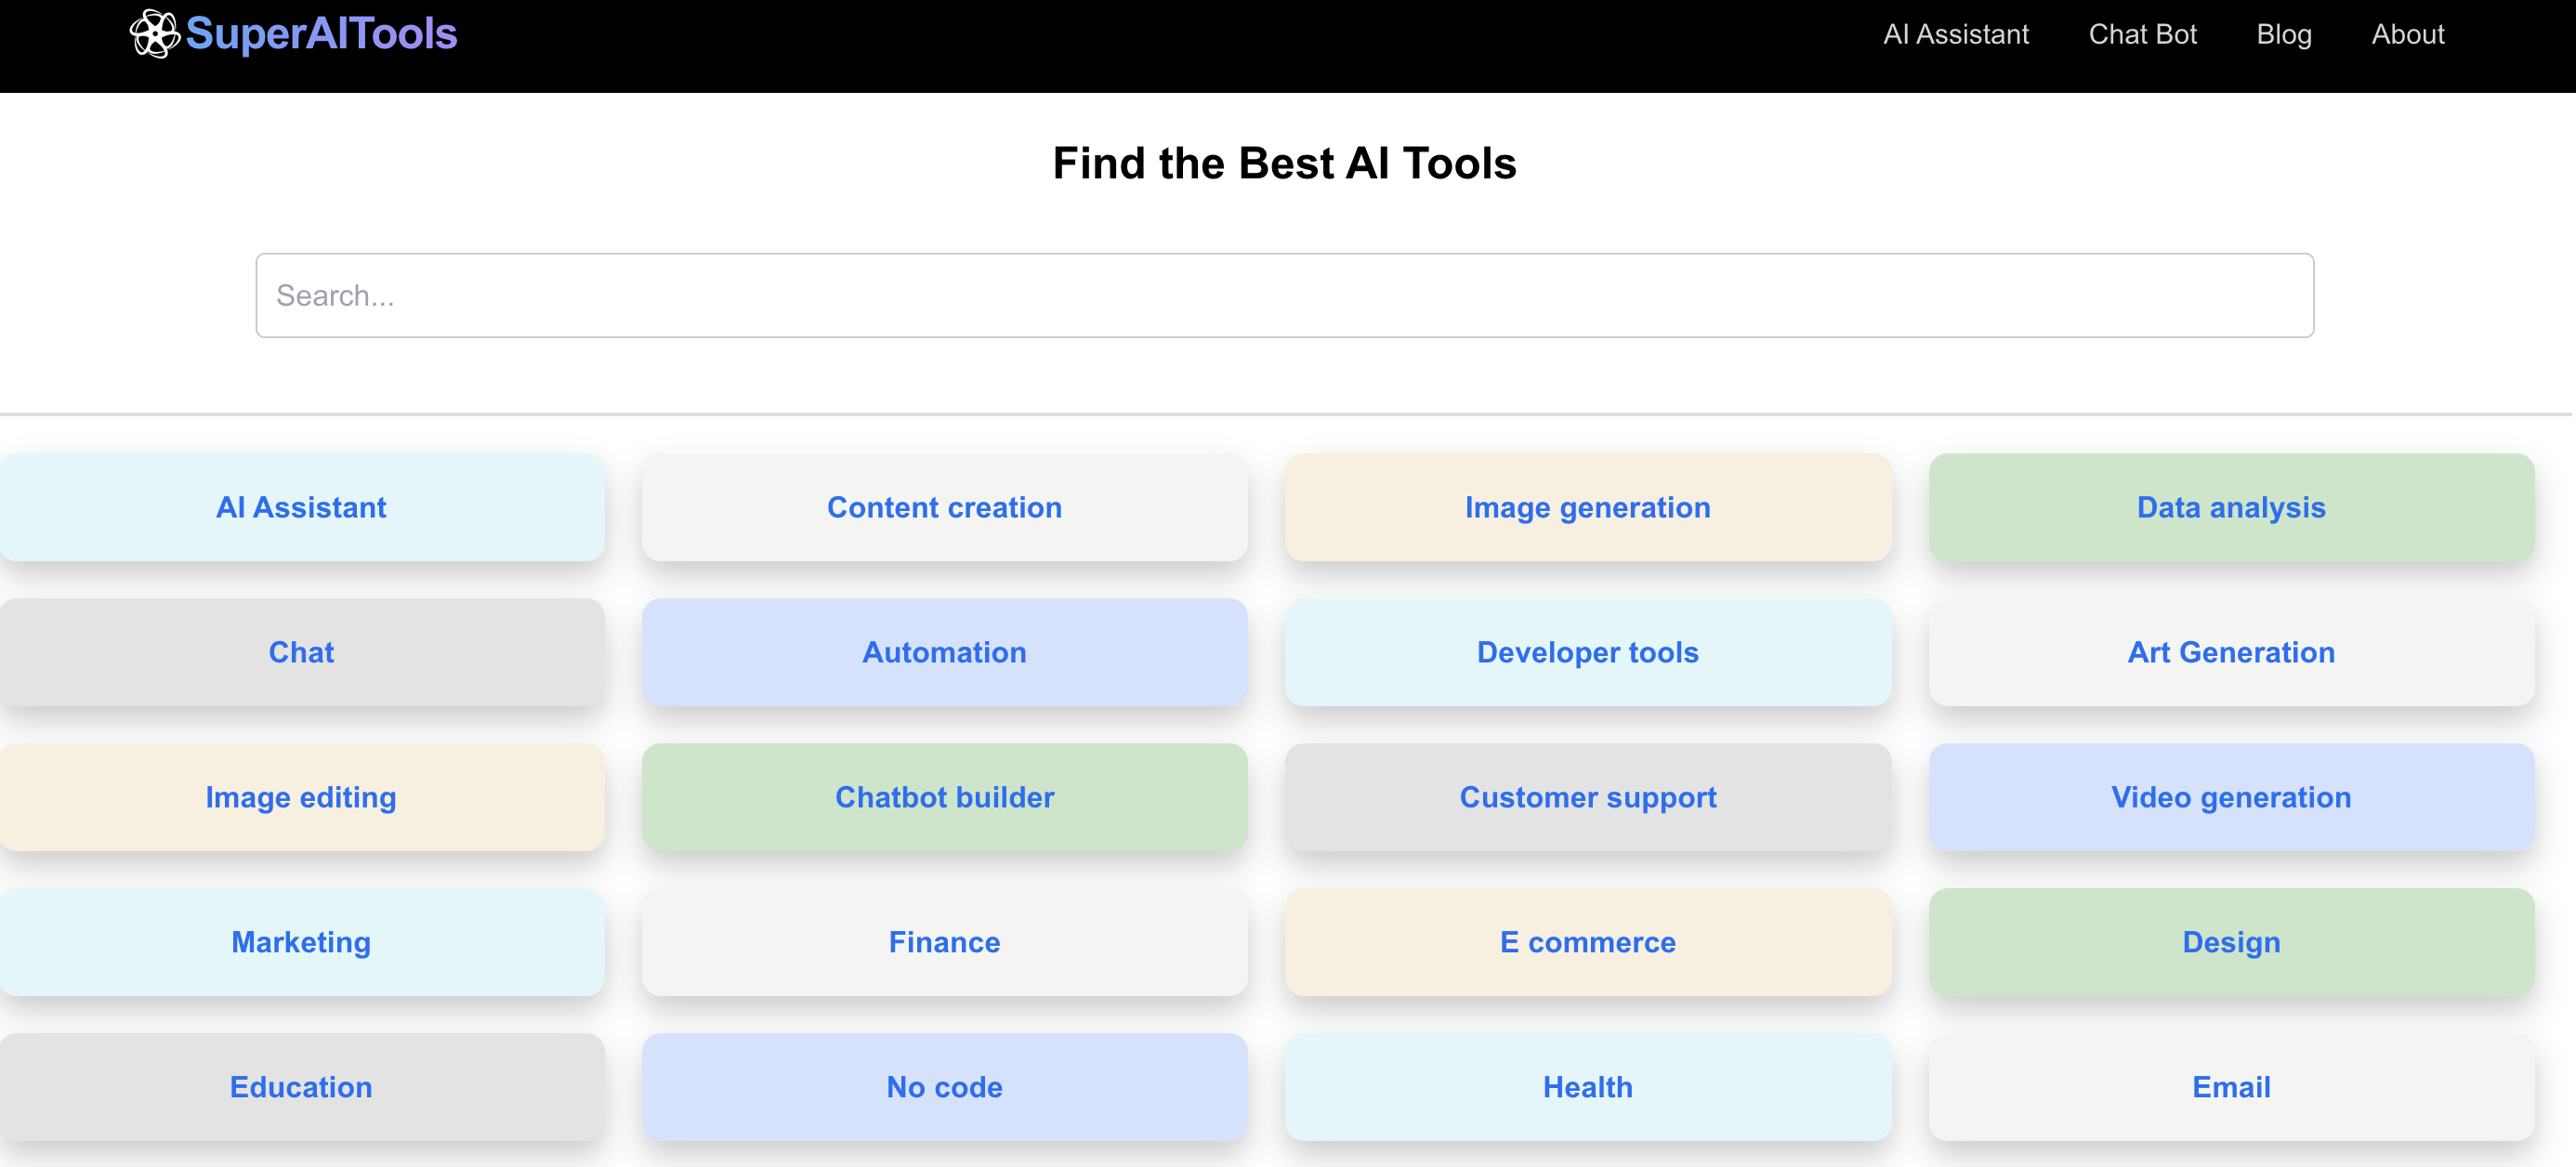Expand the E commerce category tile
Screen dimensions: 2576x1167
(1589, 942)
